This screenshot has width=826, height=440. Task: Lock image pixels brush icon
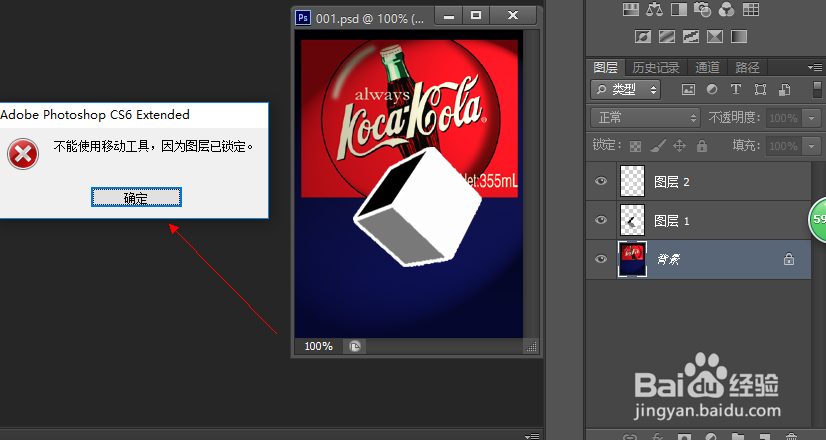click(657, 146)
